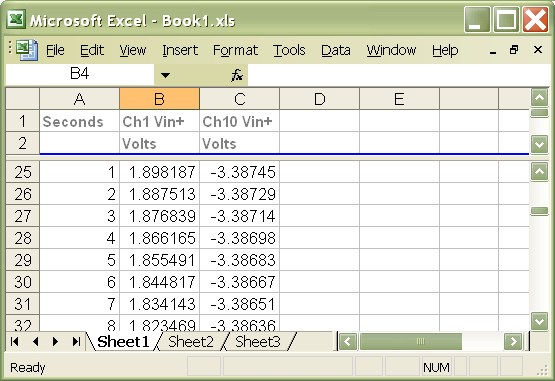Select column C header
The width and height of the screenshot is (555, 381).
point(239,99)
